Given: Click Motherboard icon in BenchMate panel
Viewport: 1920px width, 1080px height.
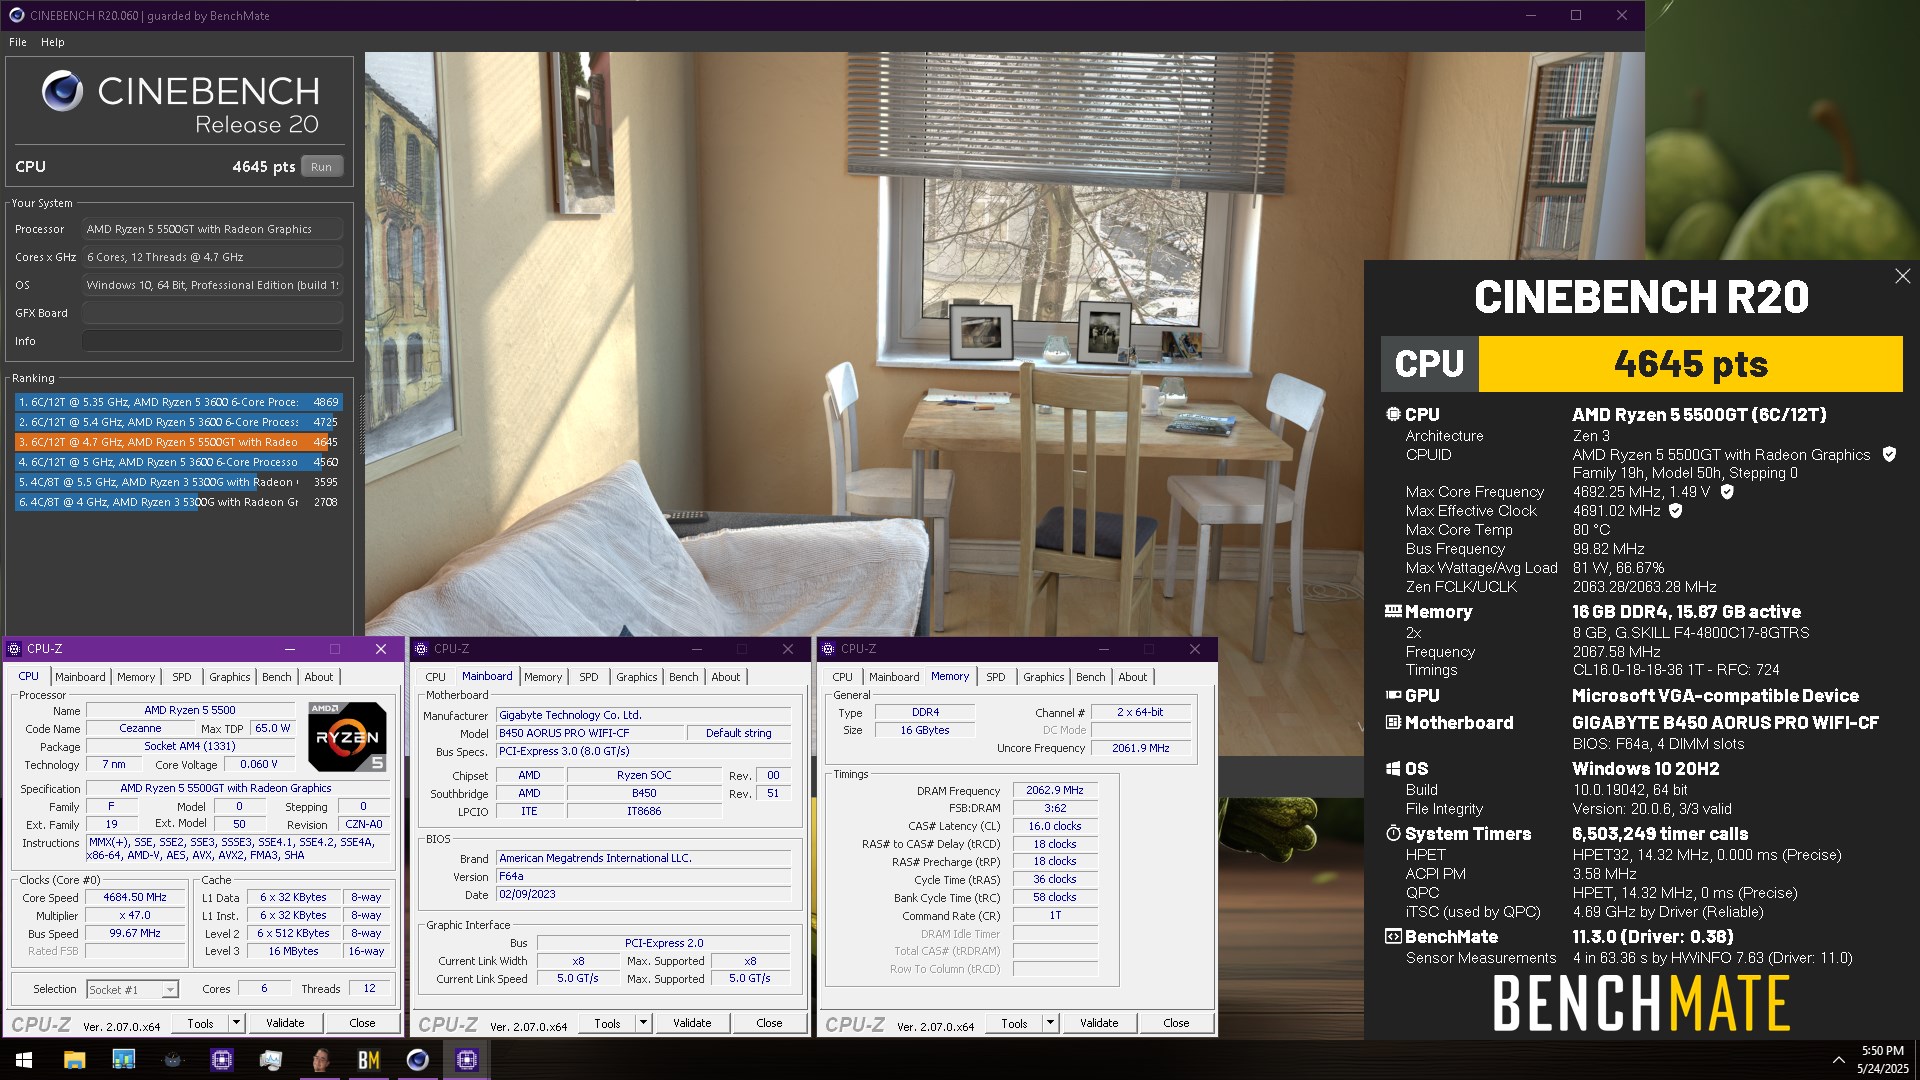Looking at the screenshot, I should click(x=1393, y=722).
